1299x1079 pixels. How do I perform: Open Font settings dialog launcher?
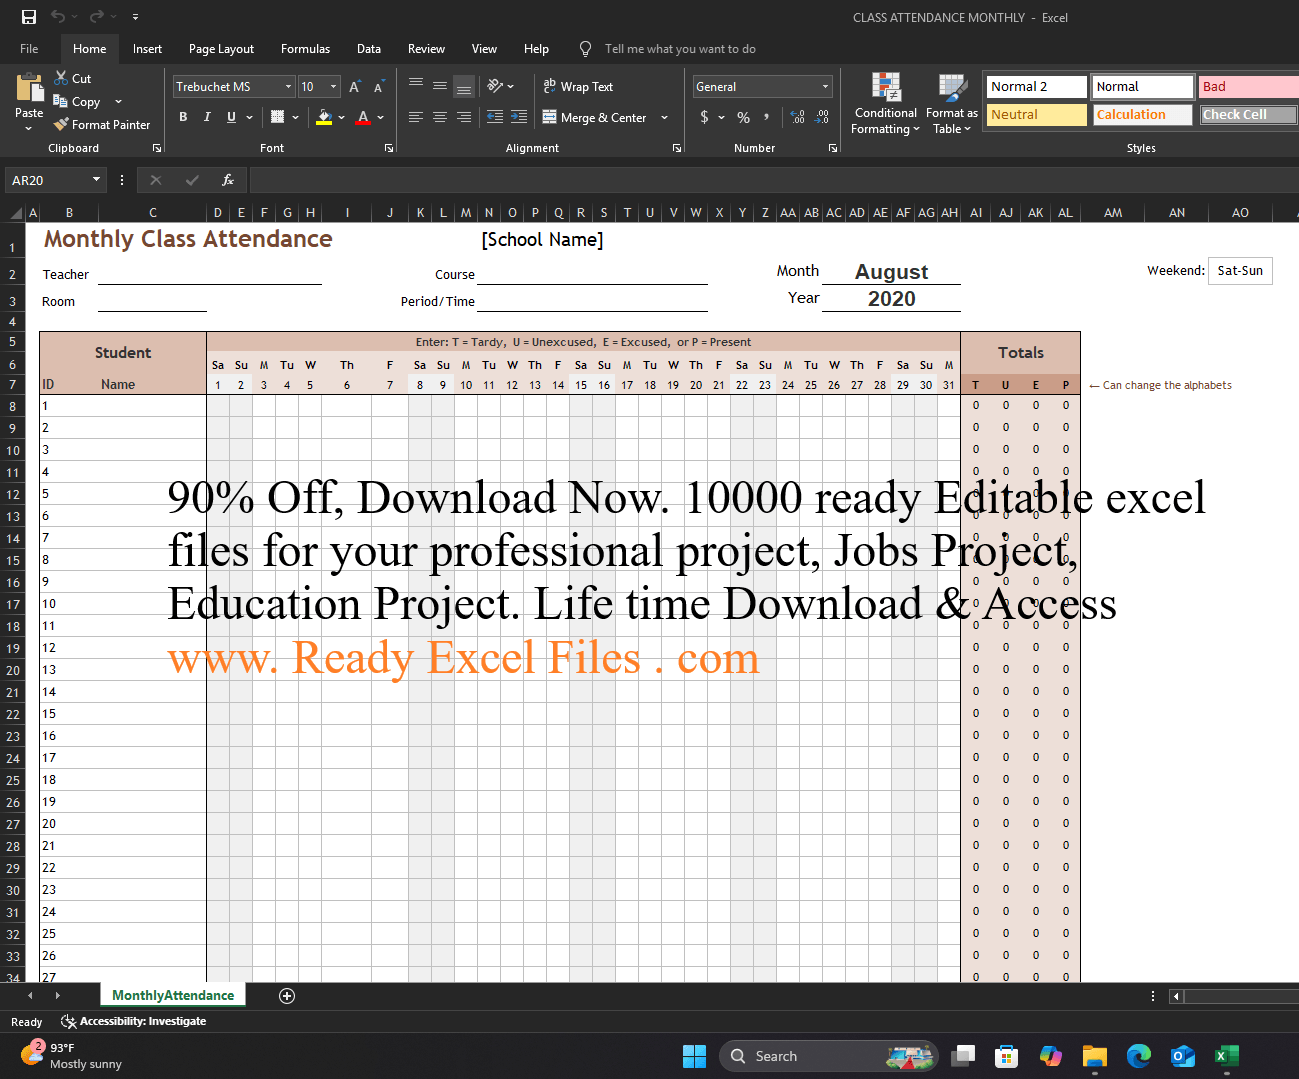tap(389, 148)
